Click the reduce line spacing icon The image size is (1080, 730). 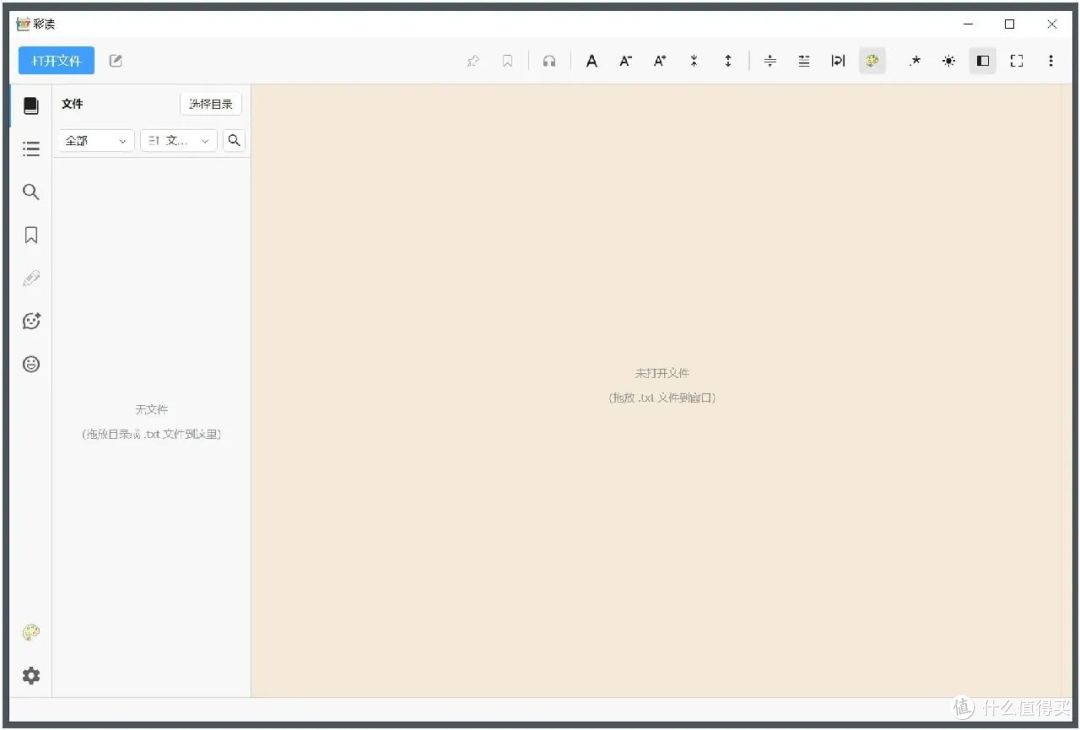(x=694, y=61)
